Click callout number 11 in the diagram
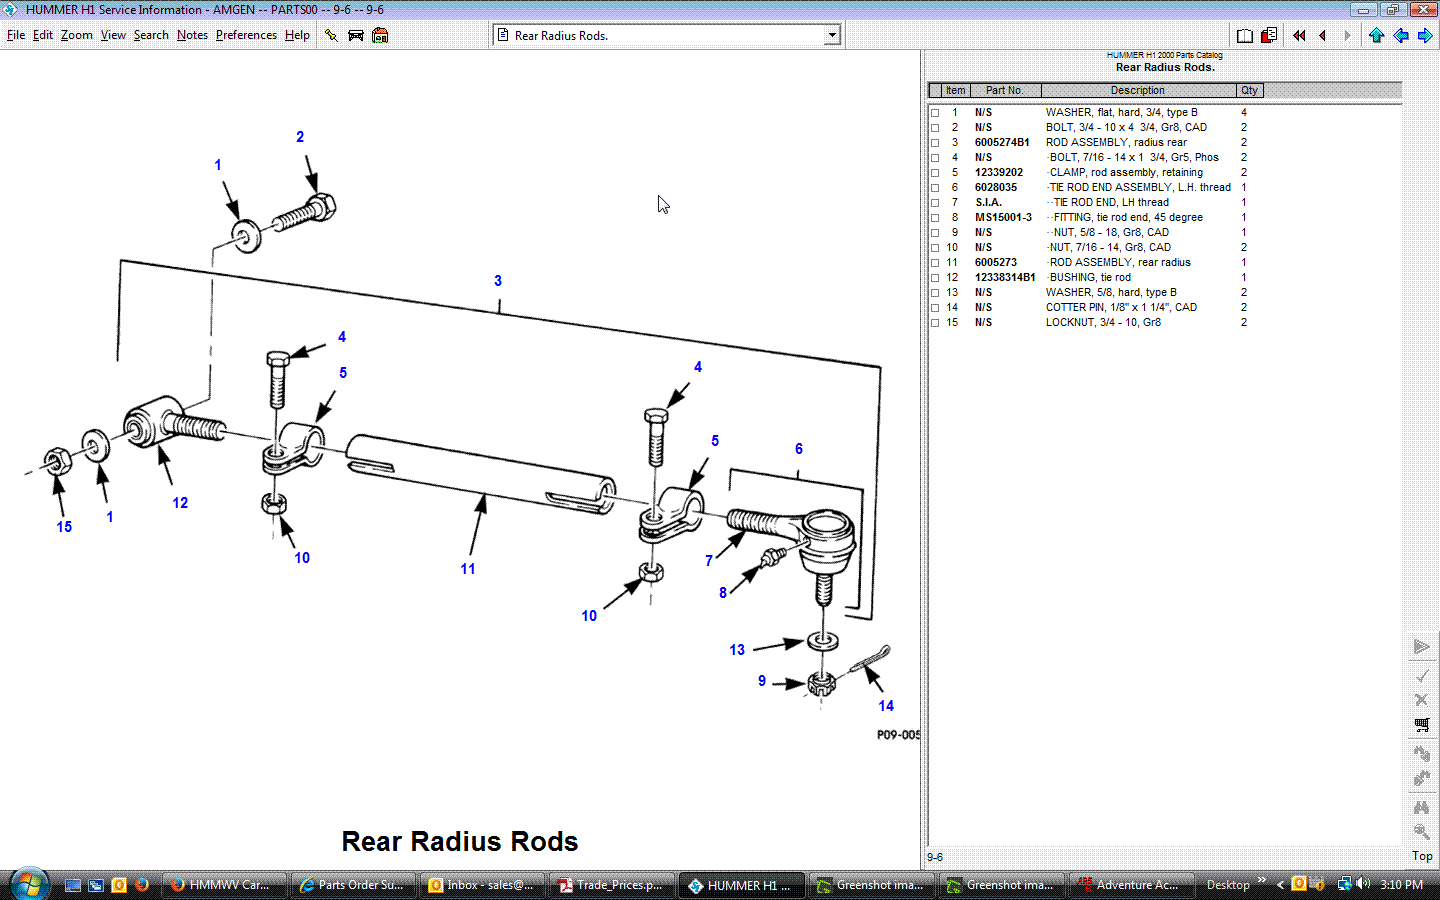Screen dimensions: 1440x900 tap(468, 569)
